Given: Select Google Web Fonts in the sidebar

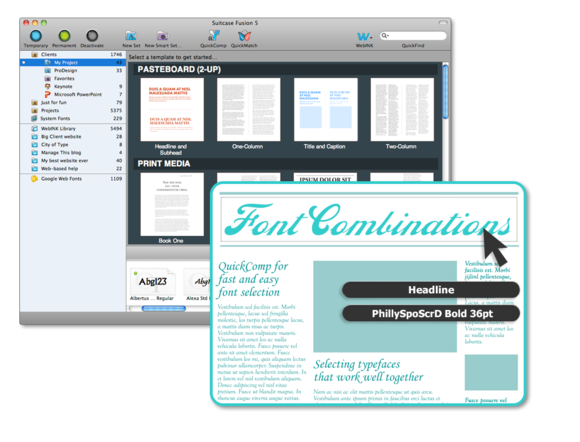Looking at the screenshot, I should [73, 179].
